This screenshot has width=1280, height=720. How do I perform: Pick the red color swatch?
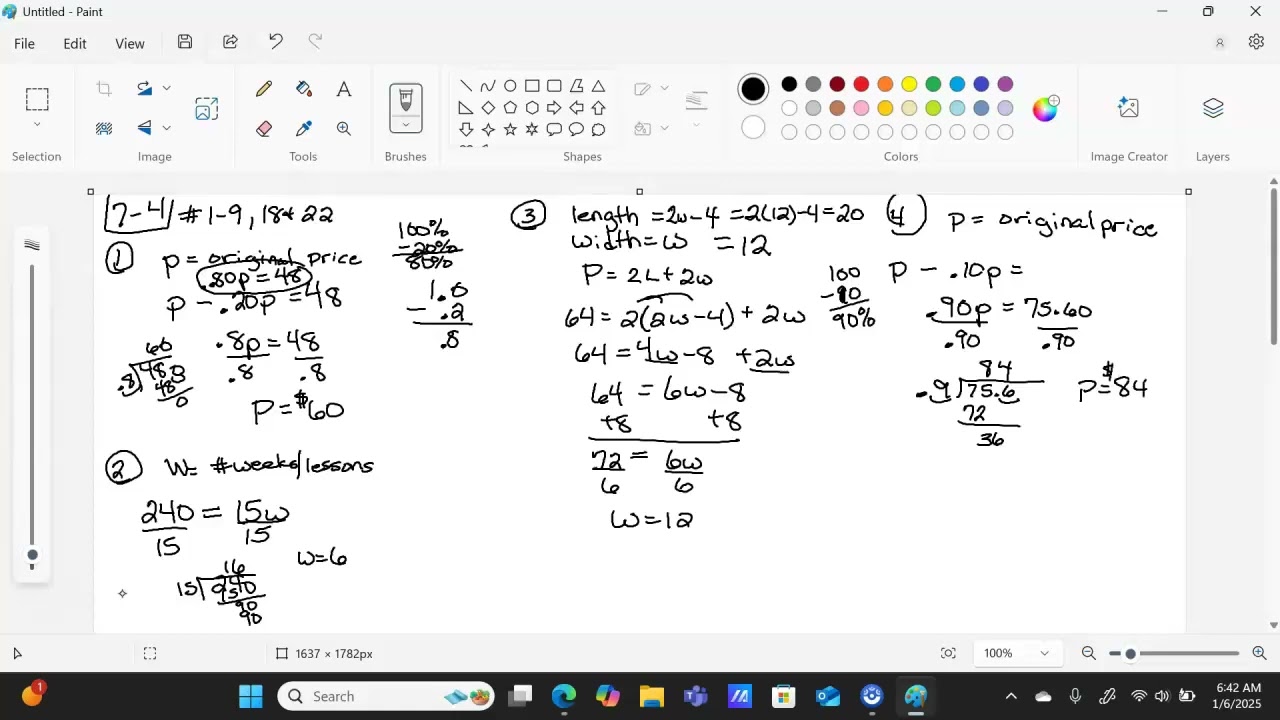click(861, 85)
